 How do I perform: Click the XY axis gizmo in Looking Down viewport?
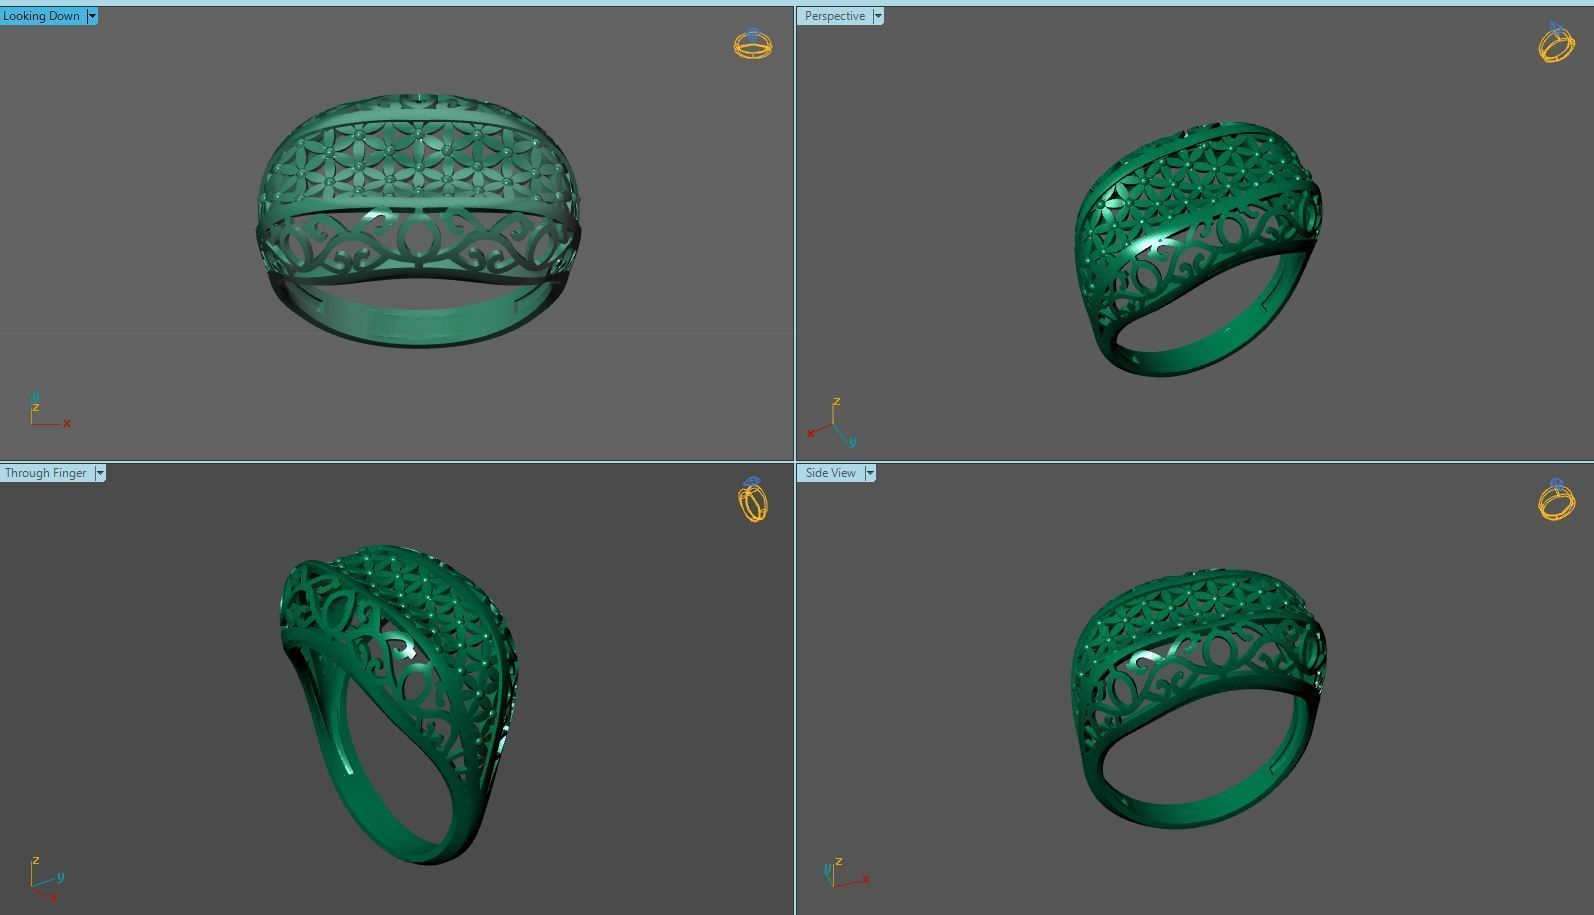pos(48,412)
